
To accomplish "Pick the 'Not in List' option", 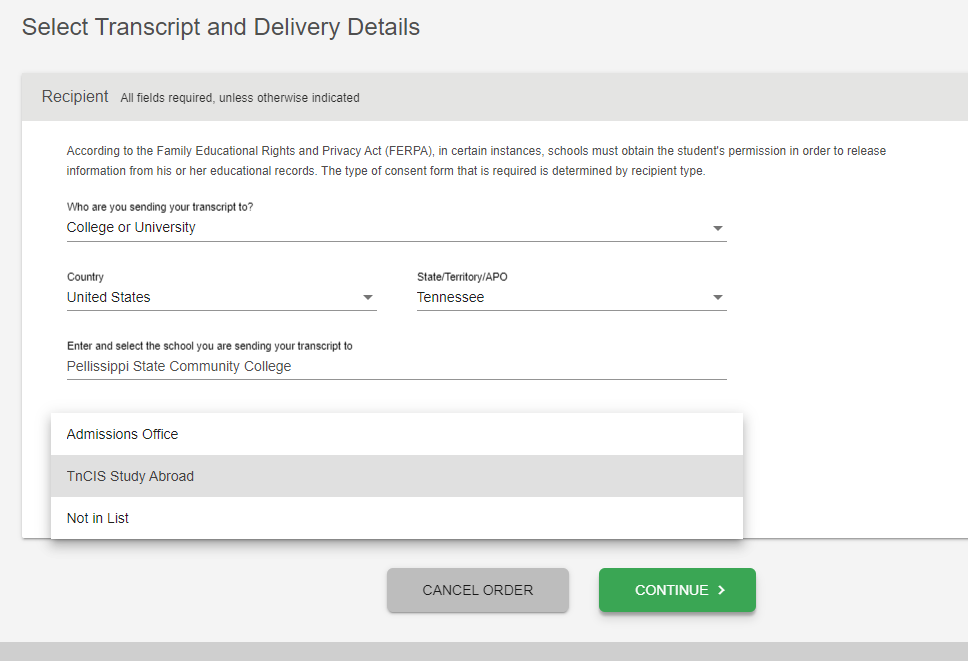I will [x=98, y=518].
